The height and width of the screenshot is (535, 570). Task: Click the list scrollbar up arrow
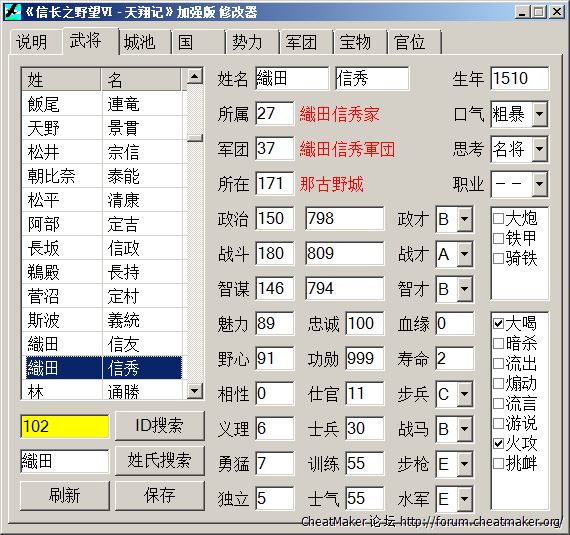[194, 76]
